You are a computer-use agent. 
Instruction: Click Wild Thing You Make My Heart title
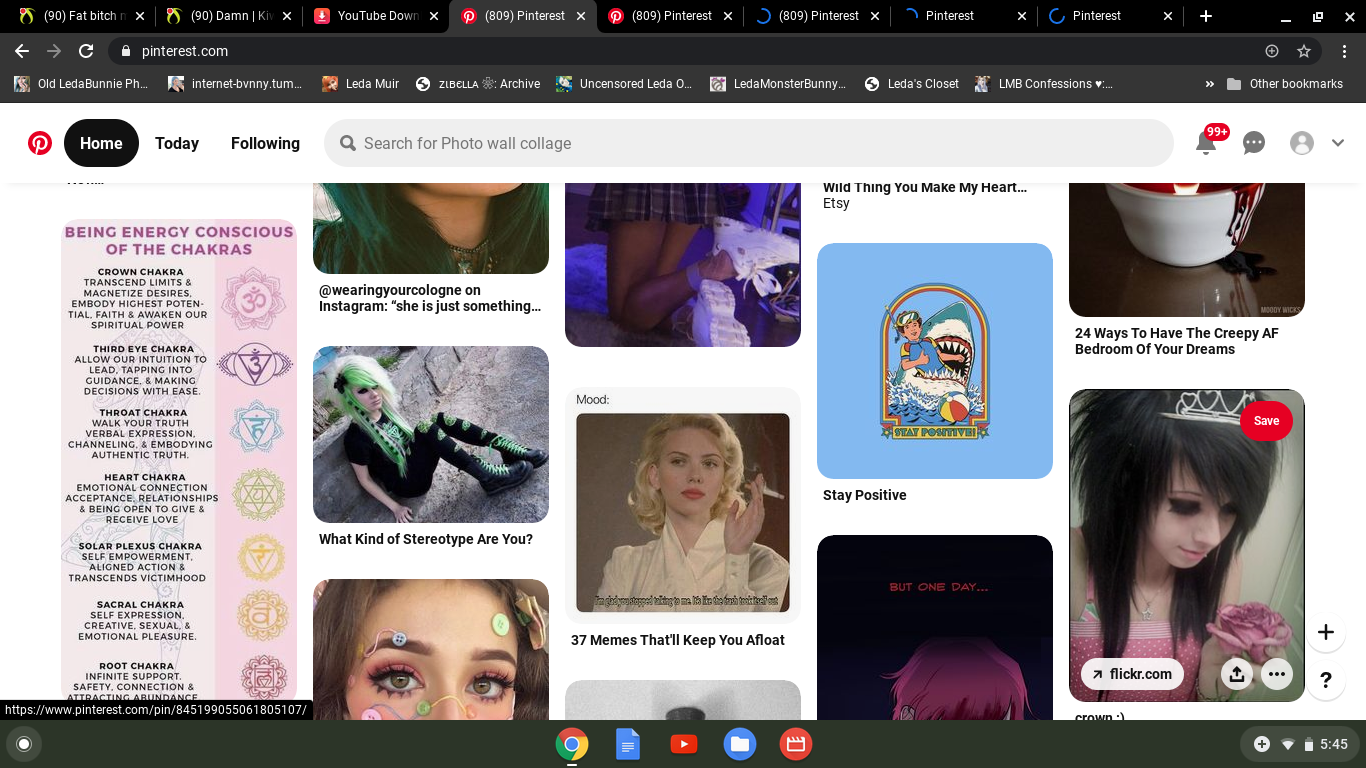[x=925, y=187]
